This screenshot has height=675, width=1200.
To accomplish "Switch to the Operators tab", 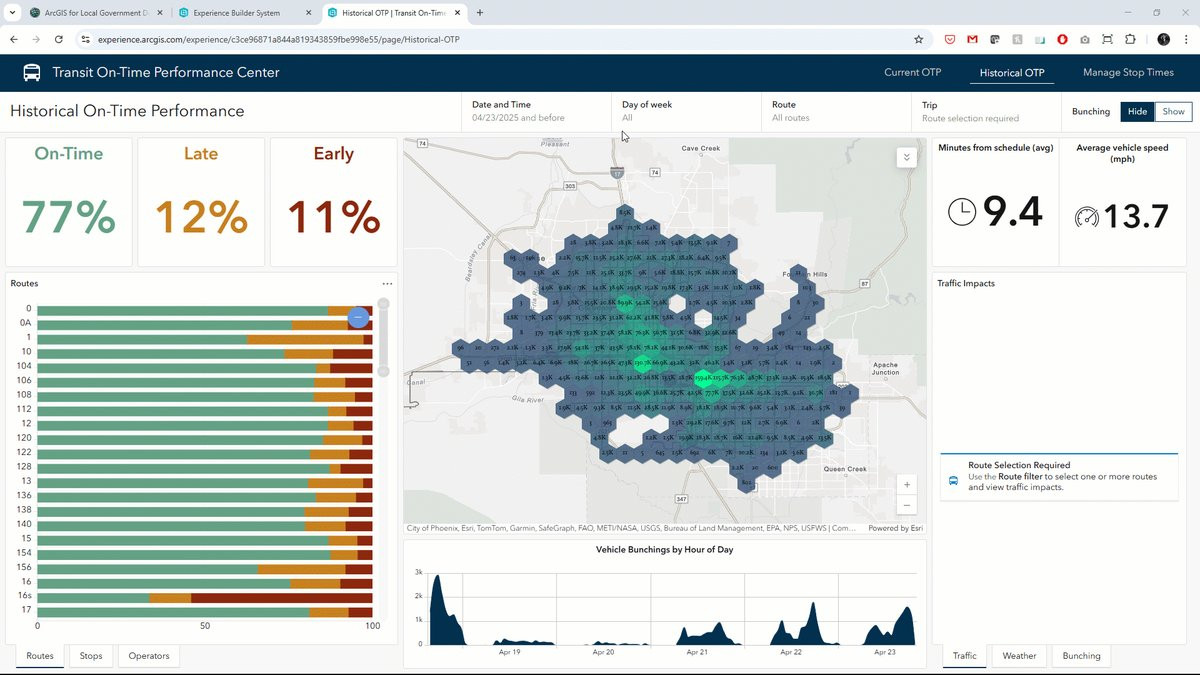I will 149,656.
